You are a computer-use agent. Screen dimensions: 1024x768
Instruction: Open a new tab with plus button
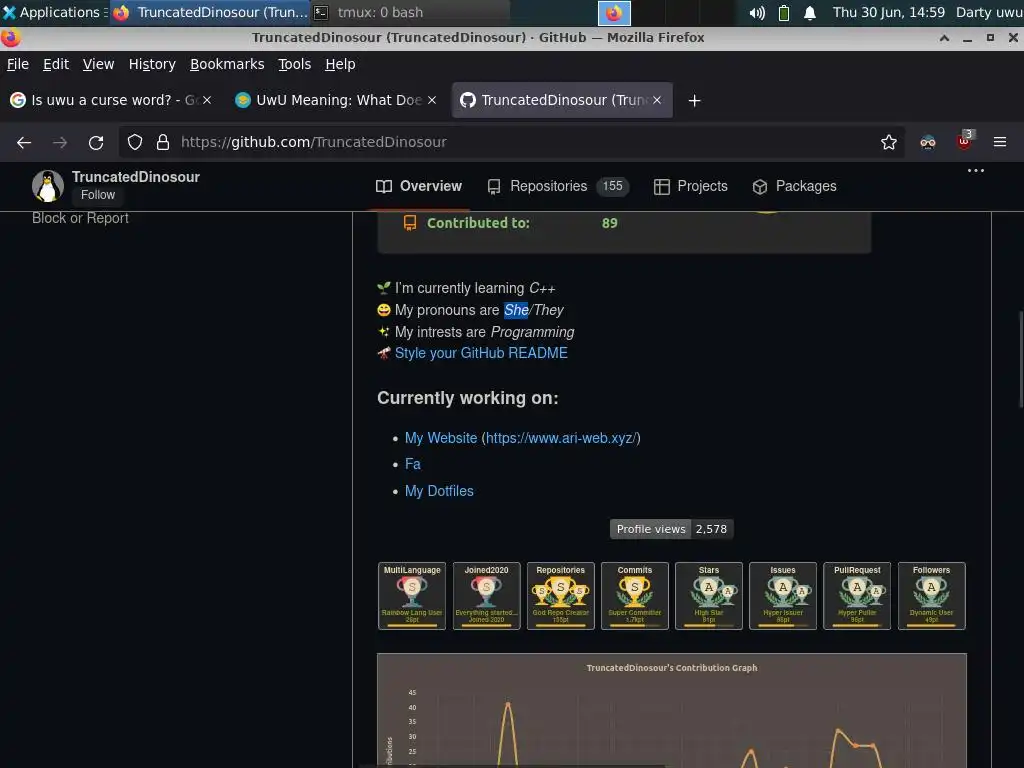pos(694,101)
